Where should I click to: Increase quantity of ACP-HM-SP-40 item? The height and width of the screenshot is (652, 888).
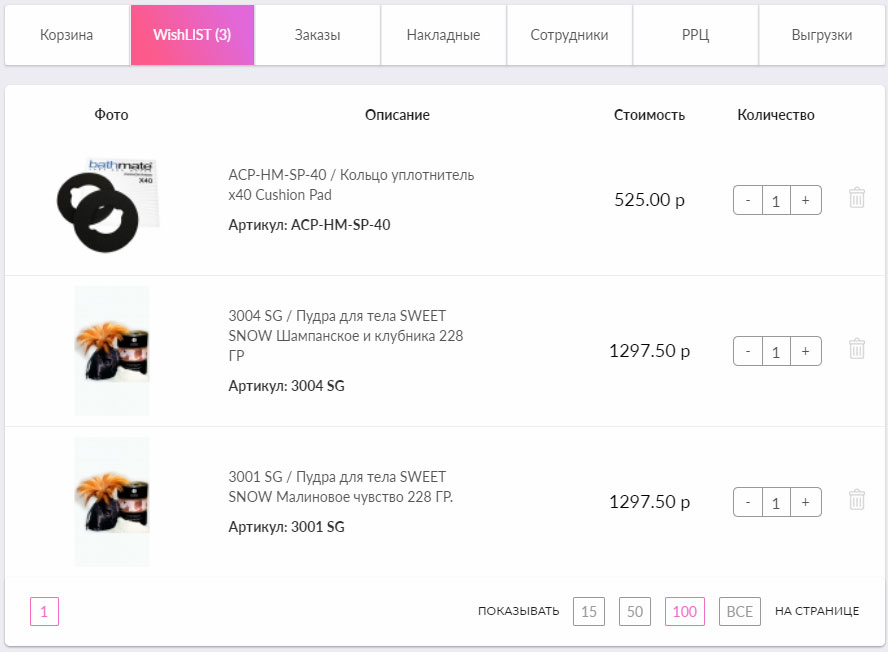(805, 200)
